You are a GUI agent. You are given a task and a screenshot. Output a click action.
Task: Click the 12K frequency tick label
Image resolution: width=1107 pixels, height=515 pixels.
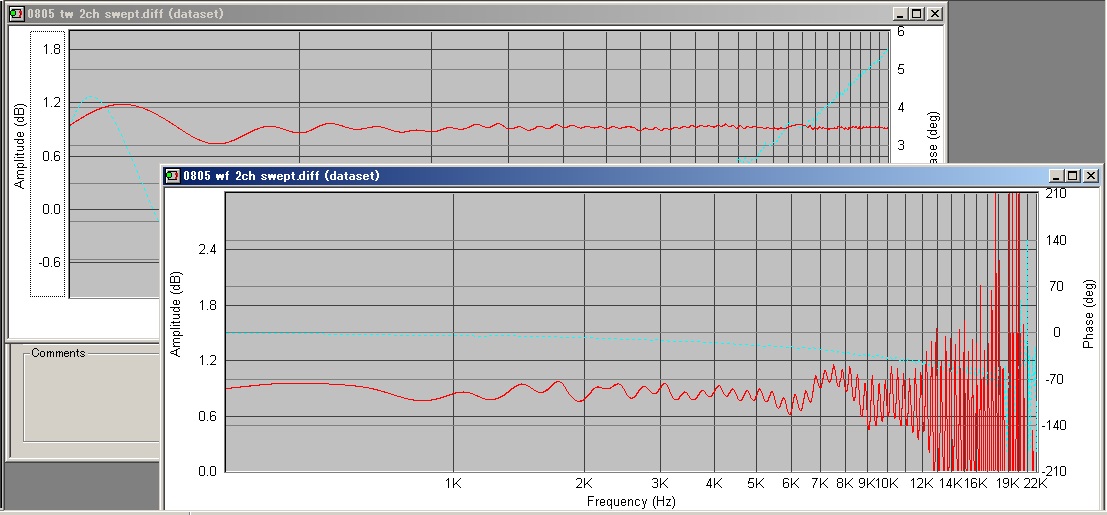point(922,484)
